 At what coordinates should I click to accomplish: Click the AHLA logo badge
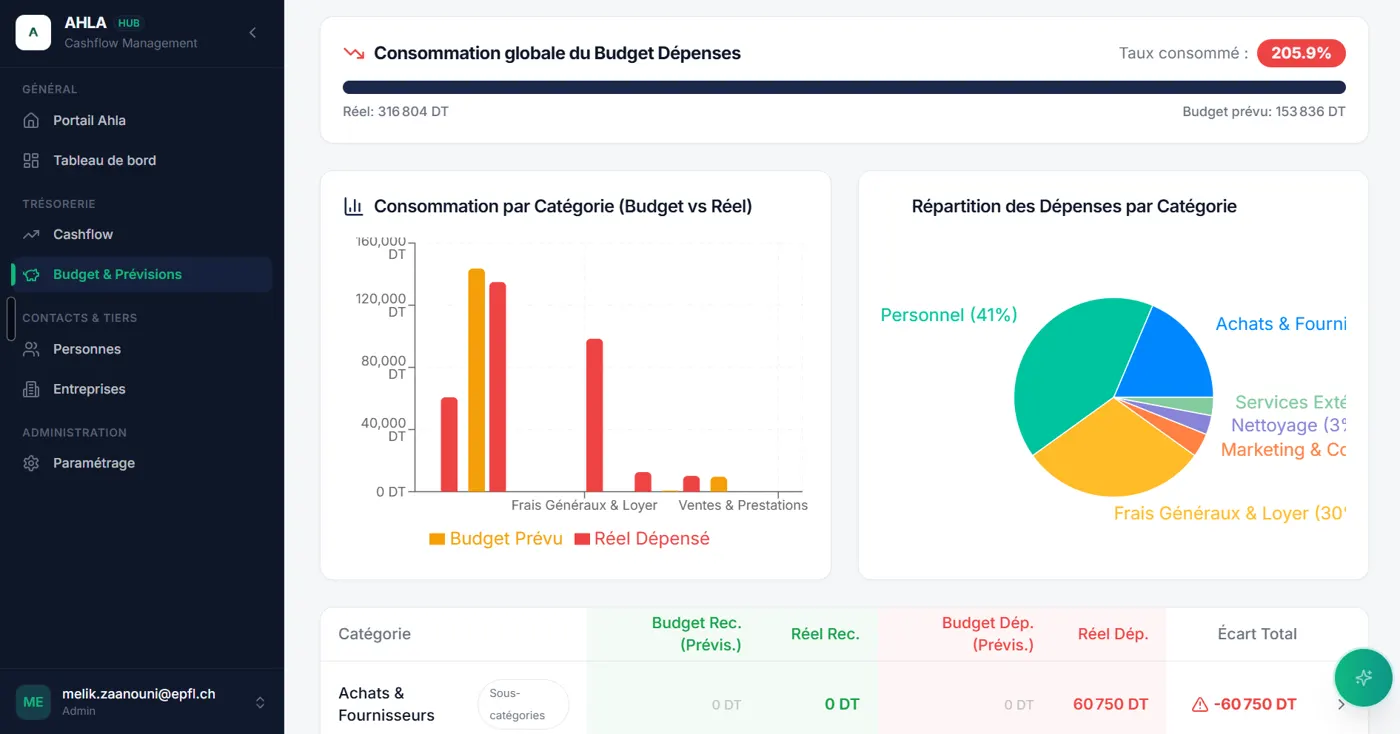tap(33, 33)
